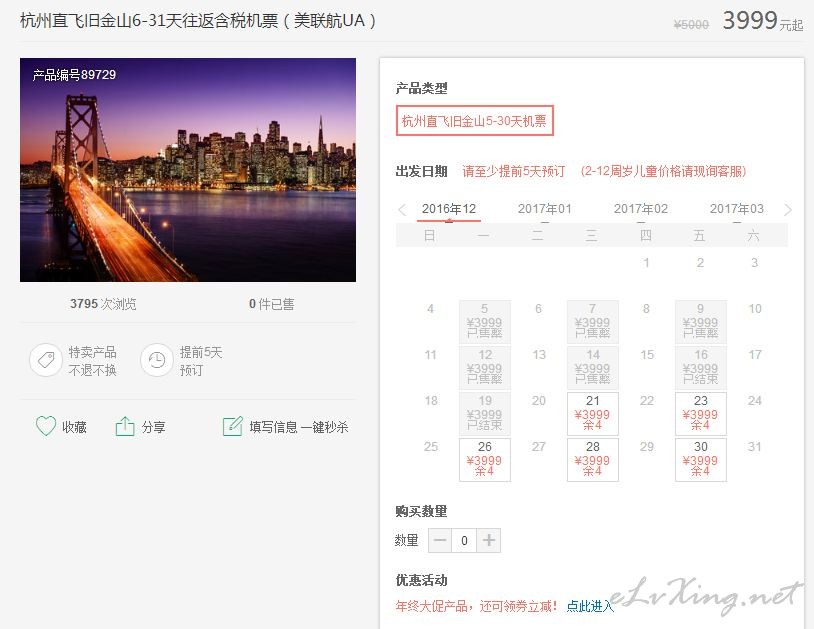Click the fill-info edit pencil icon

coord(233,427)
